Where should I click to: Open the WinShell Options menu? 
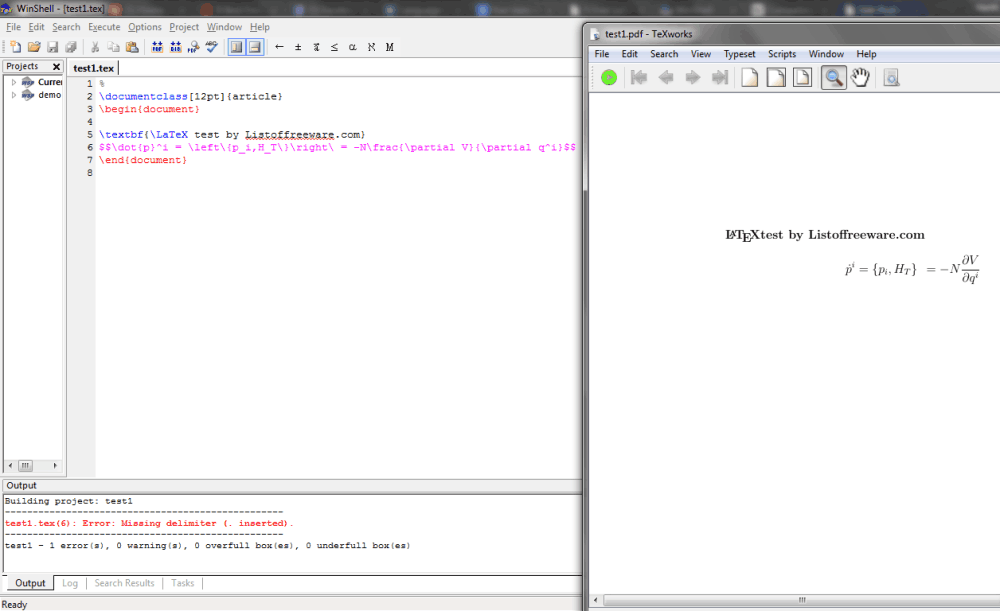[x=145, y=27]
